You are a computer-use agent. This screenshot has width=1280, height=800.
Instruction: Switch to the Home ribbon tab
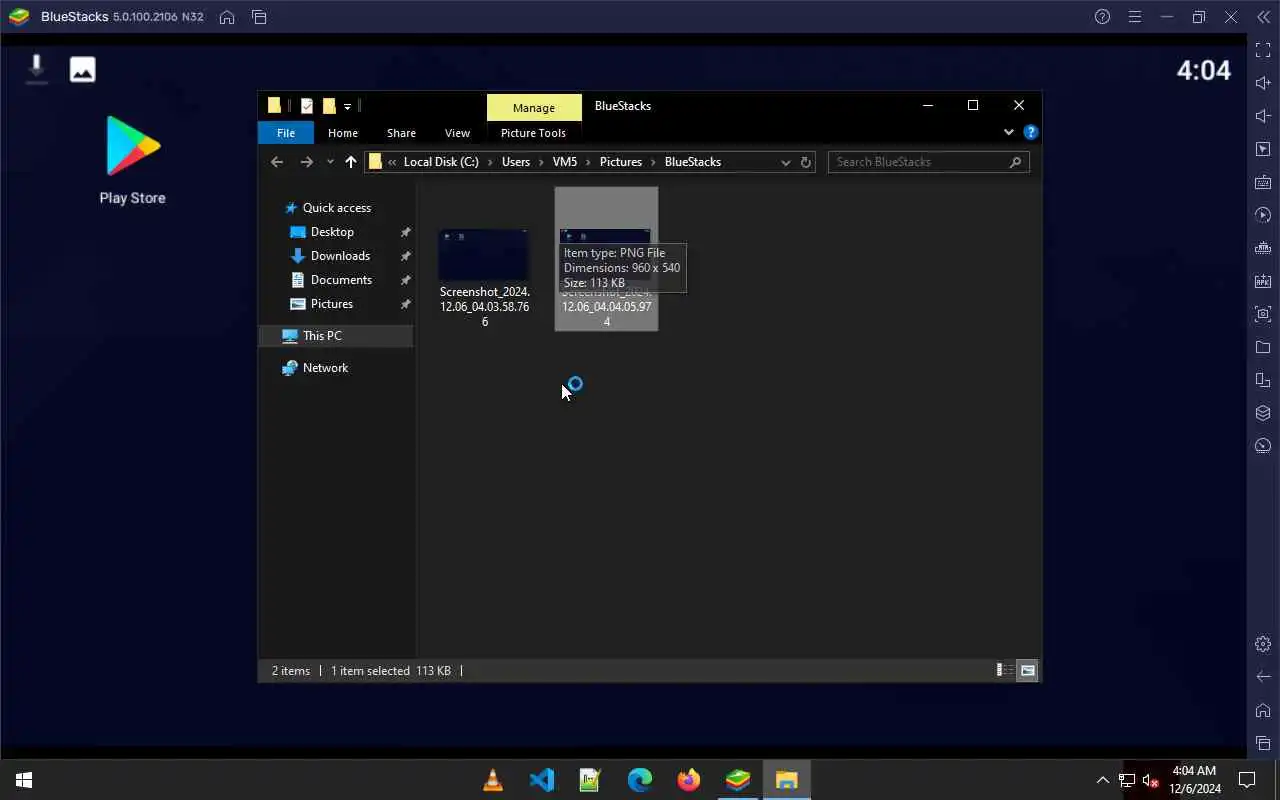click(x=343, y=133)
